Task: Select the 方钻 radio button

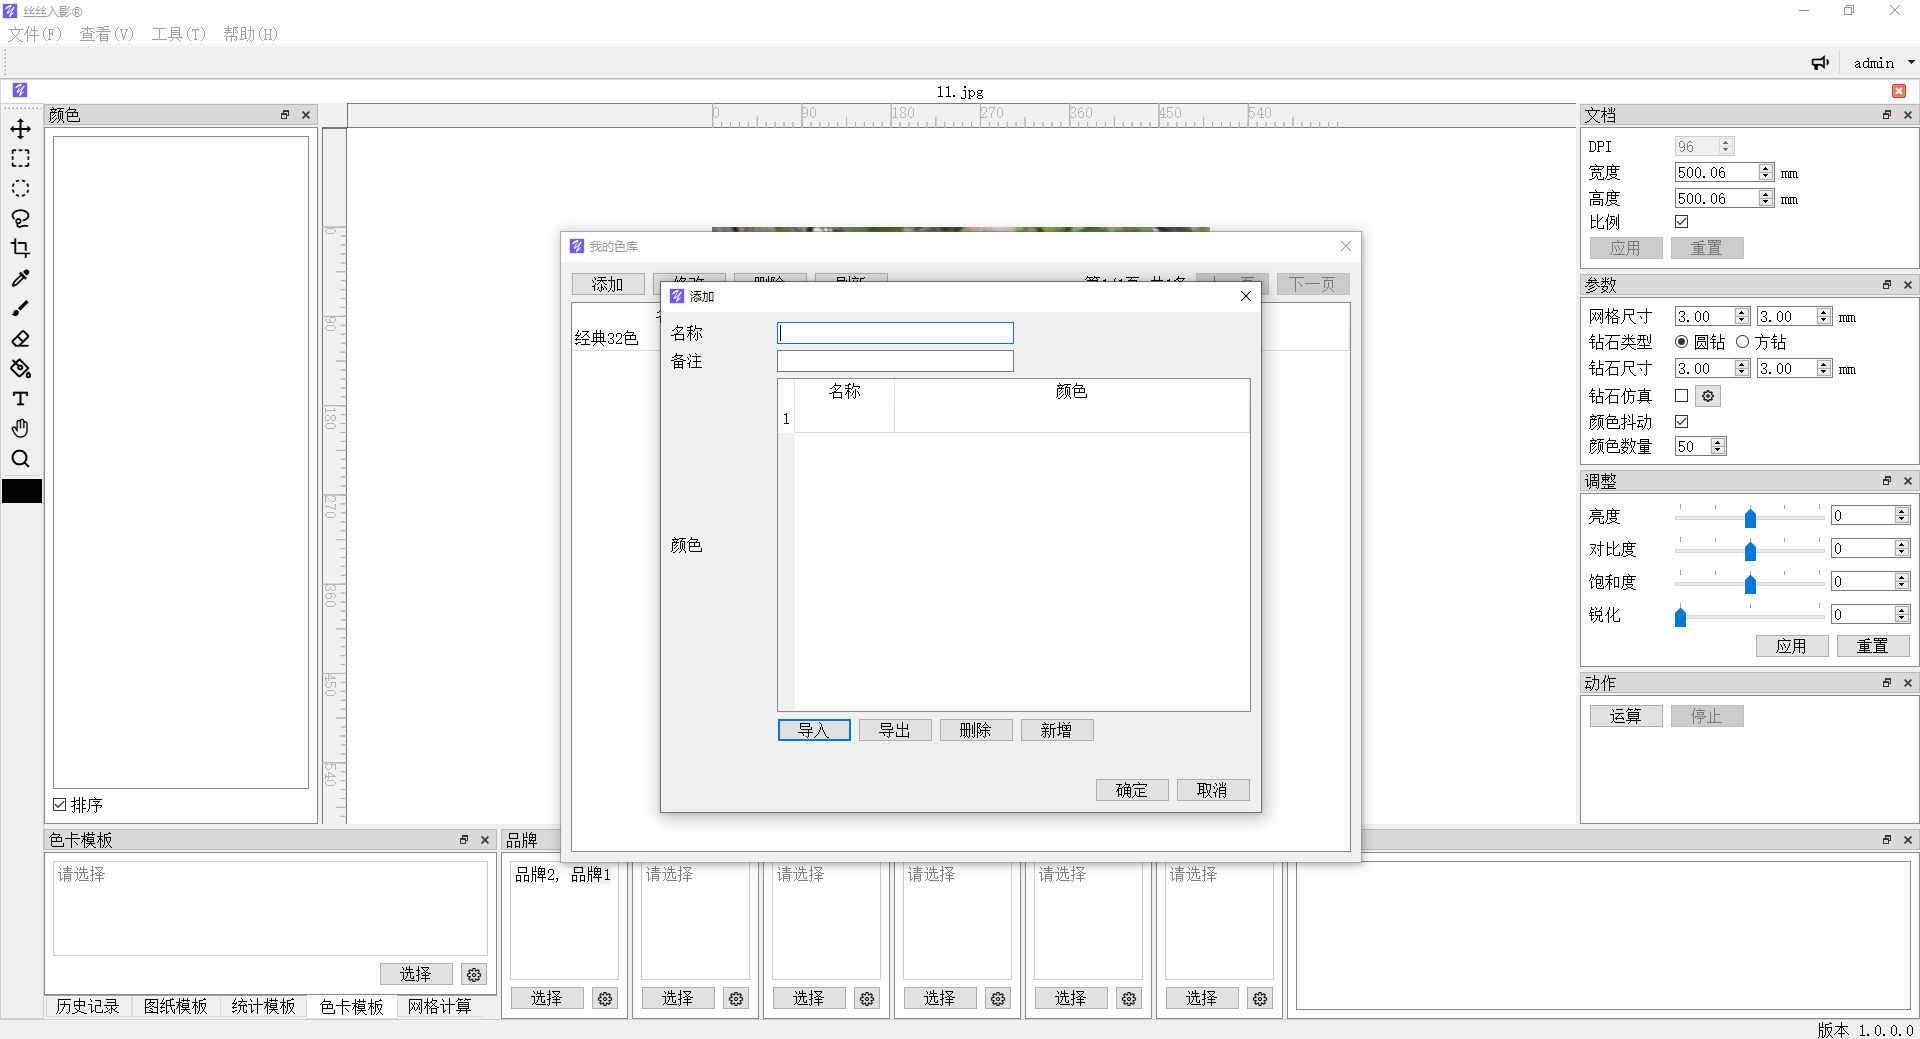Action: (x=1743, y=342)
